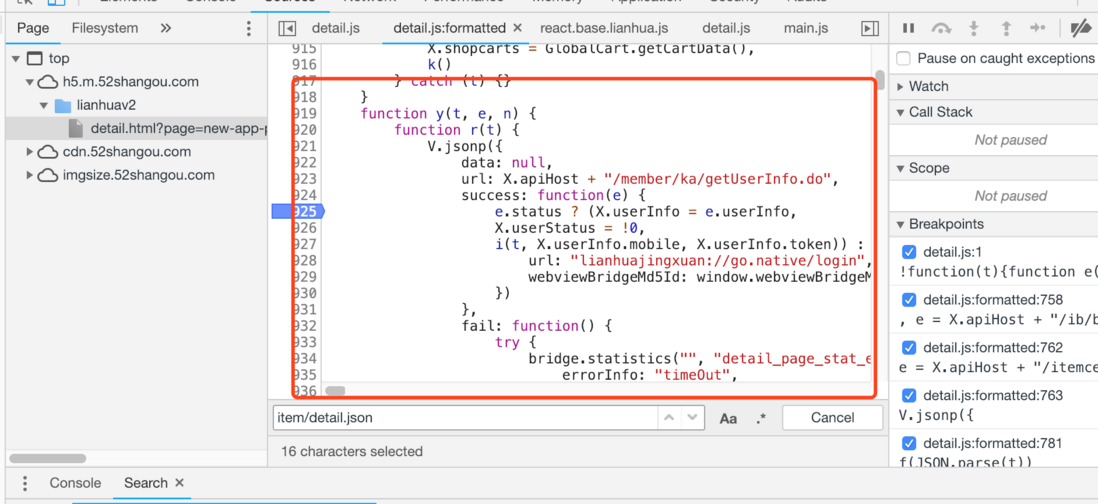Uncheck the detail.js:1 breakpoint
The height and width of the screenshot is (504, 1098).
tap(909, 252)
